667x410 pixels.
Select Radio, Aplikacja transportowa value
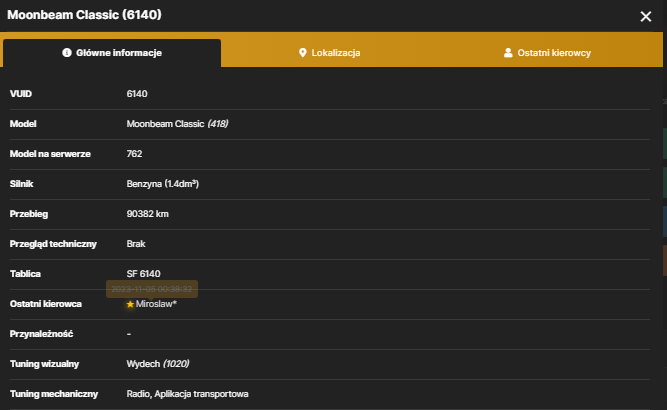187,394
